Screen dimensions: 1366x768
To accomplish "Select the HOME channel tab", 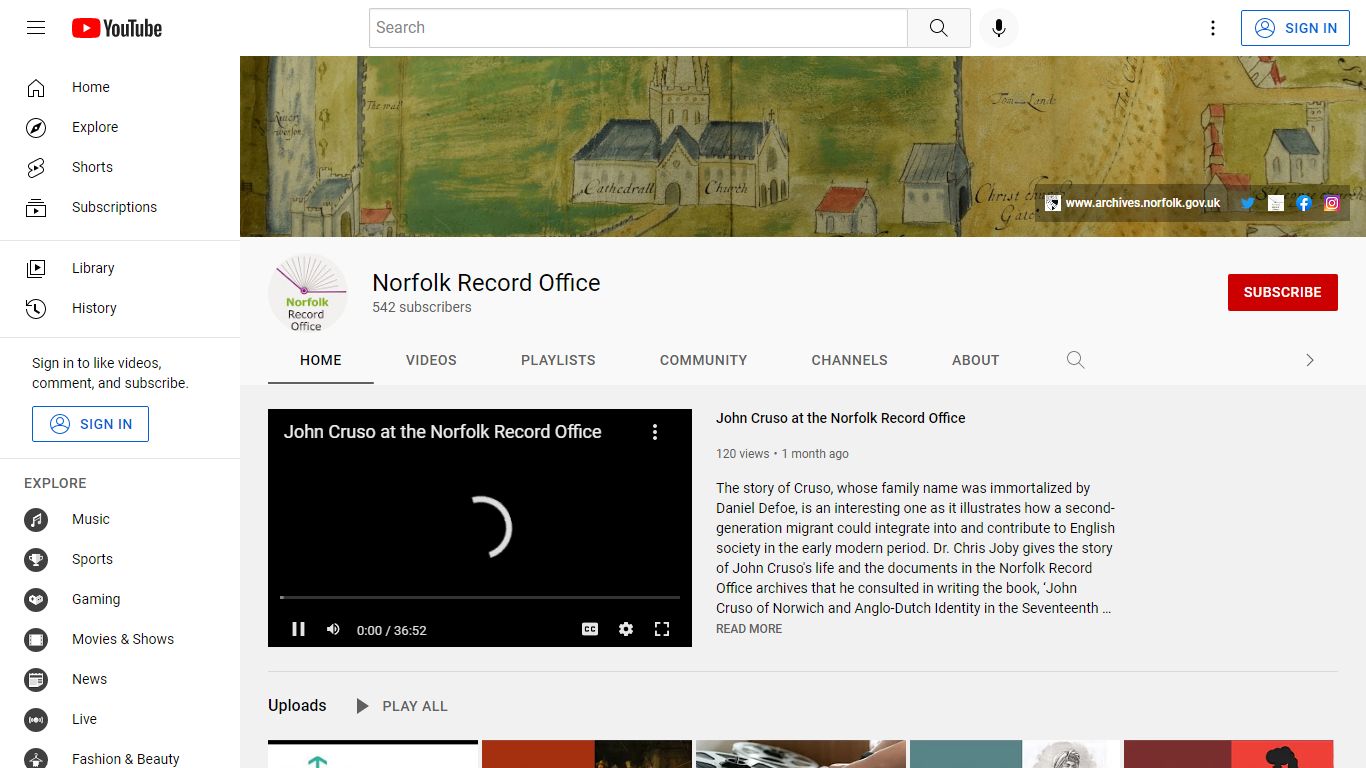I will tap(321, 360).
